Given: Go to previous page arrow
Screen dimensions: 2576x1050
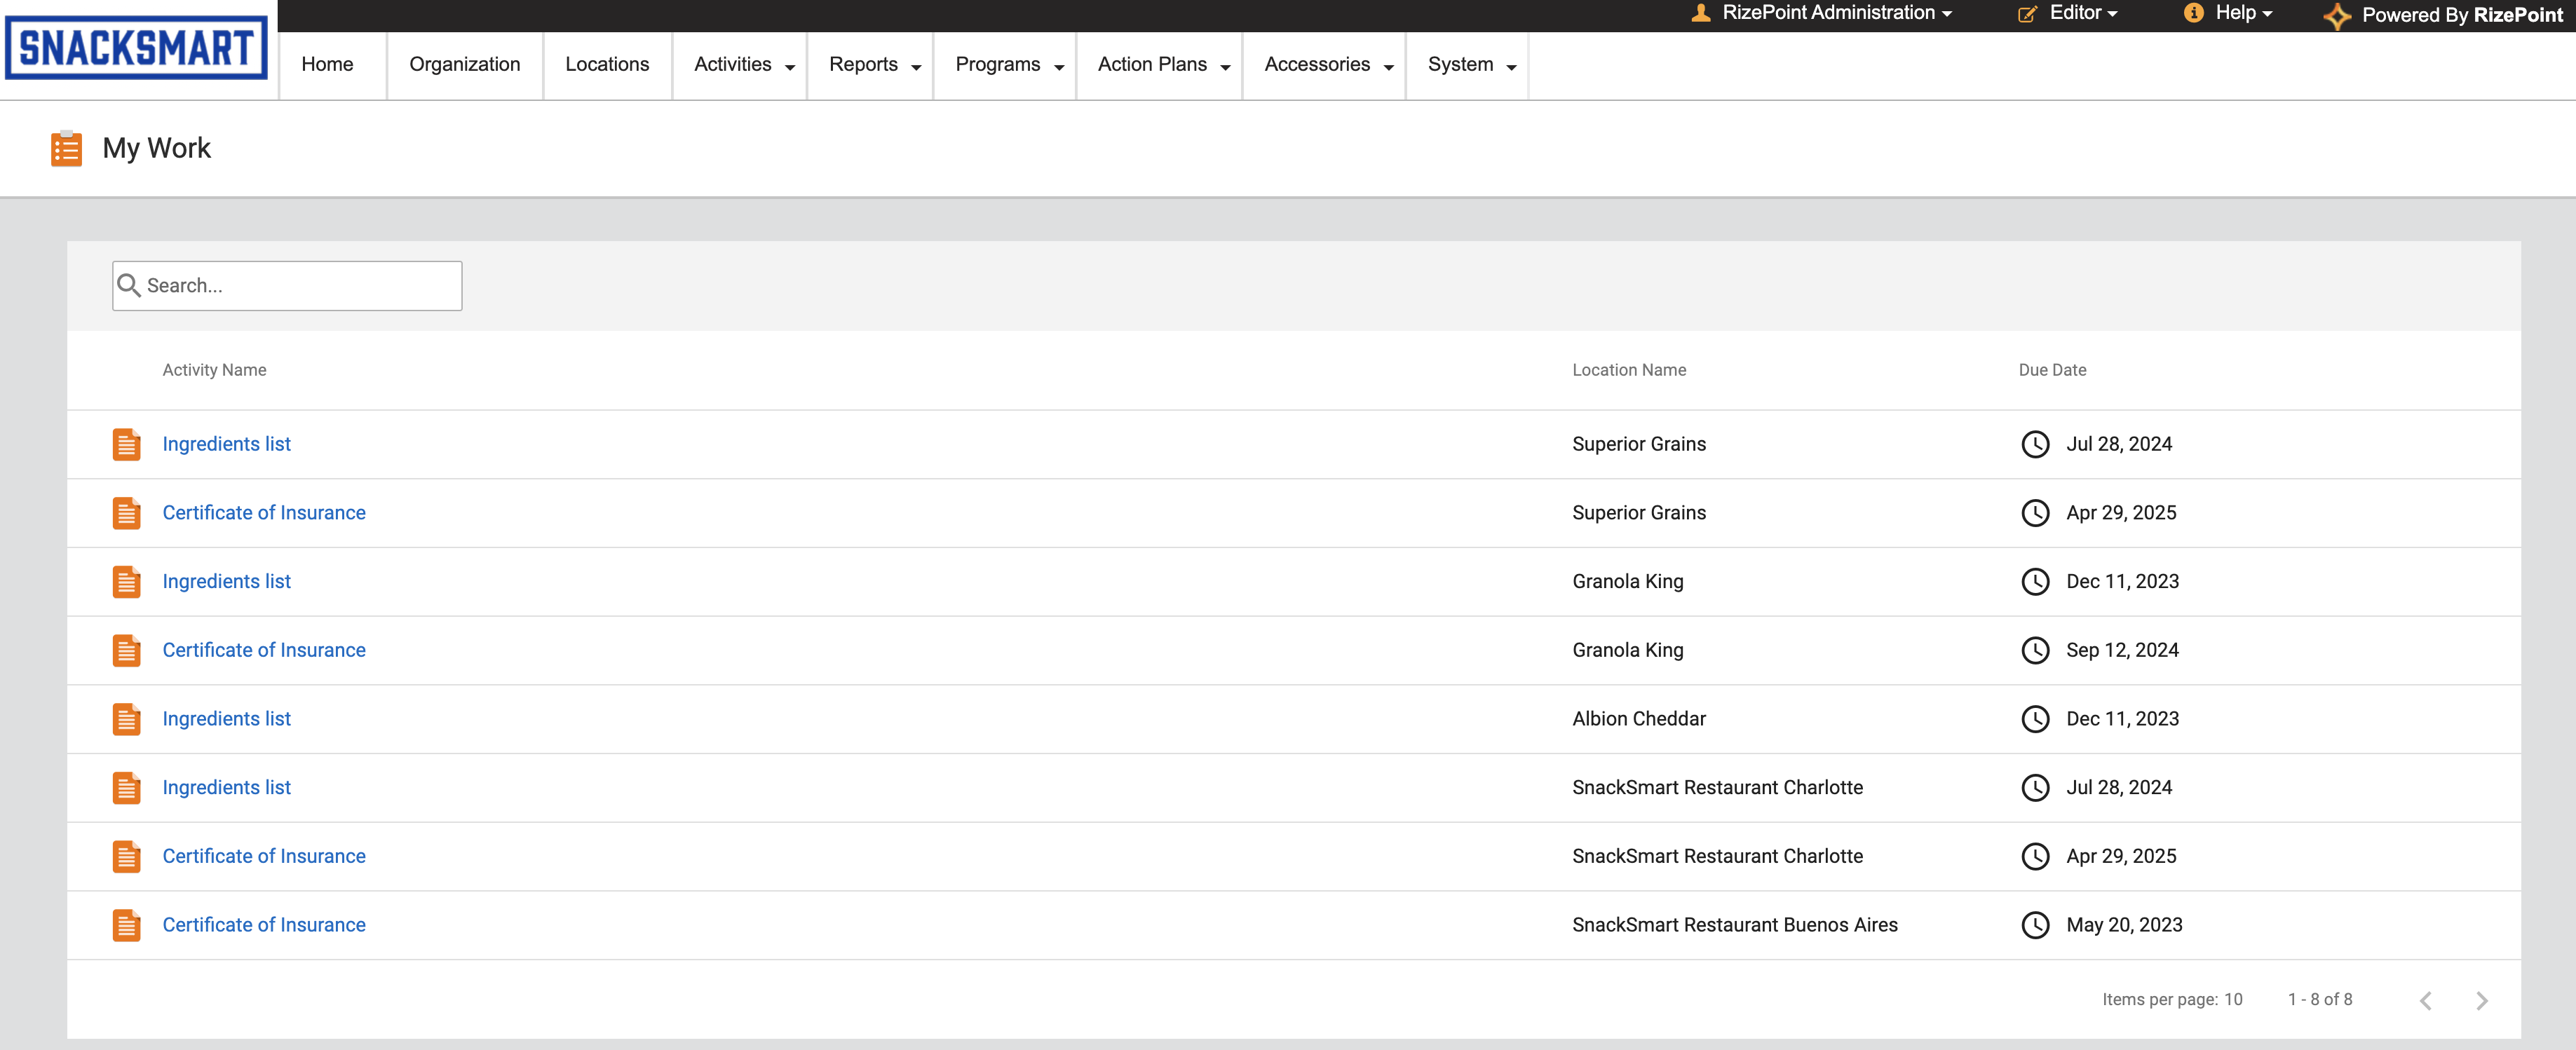Looking at the screenshot, I should pyautogui.click(x=2425, y=1000).
